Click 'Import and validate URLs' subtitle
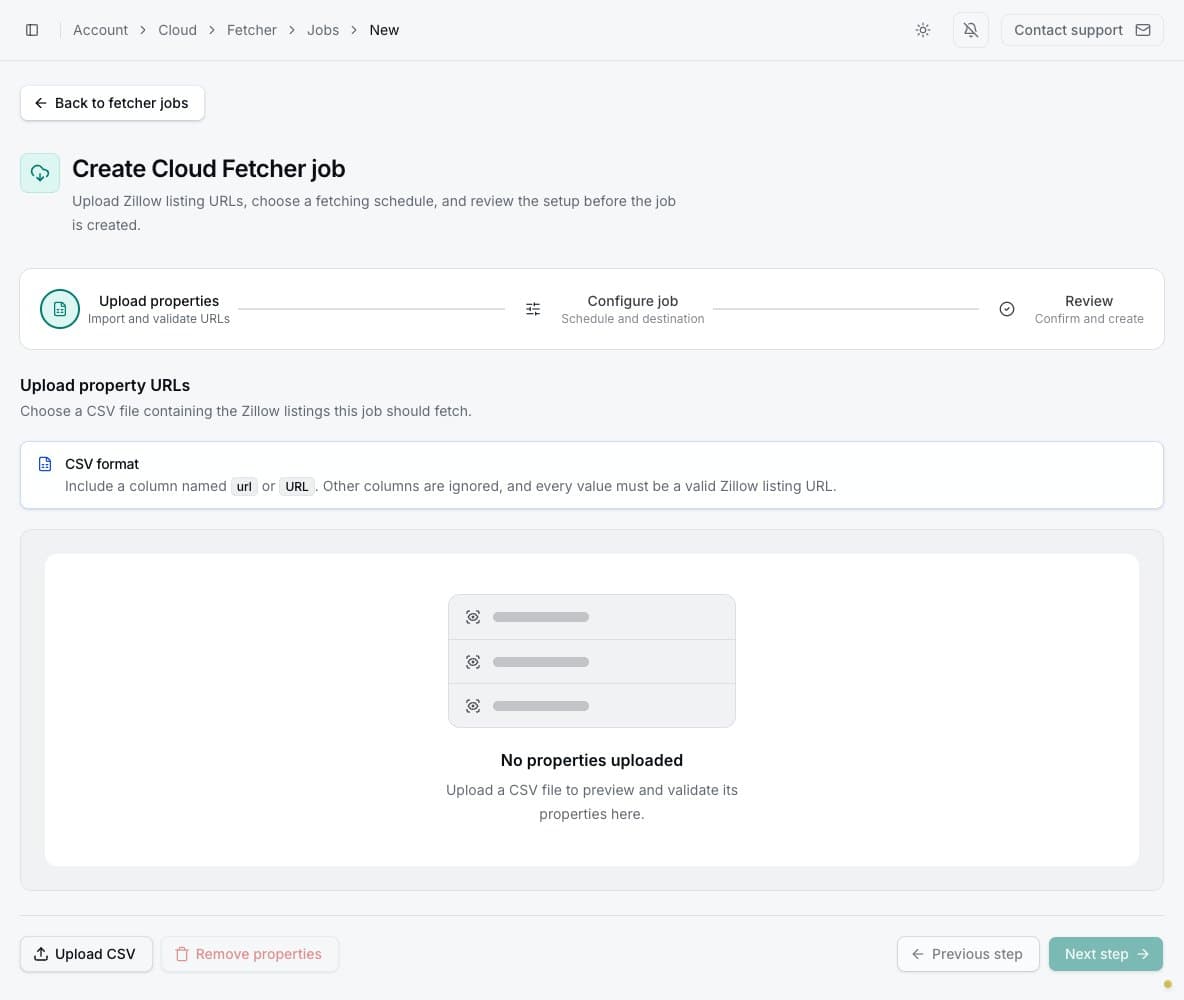The width and height of the screenshot is (1184, 1000). click(159, 319)
